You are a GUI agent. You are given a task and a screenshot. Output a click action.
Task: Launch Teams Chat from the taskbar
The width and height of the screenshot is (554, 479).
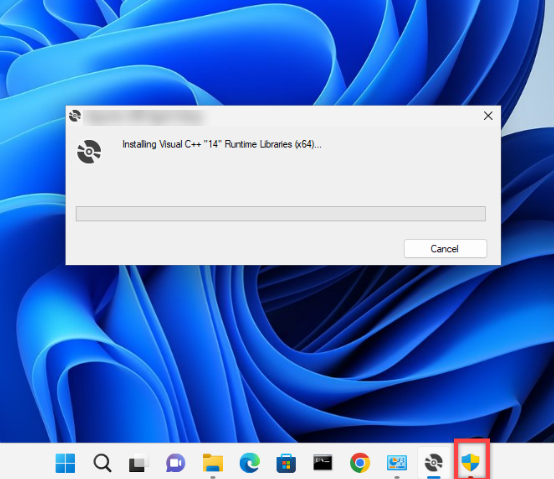(176, 463)
